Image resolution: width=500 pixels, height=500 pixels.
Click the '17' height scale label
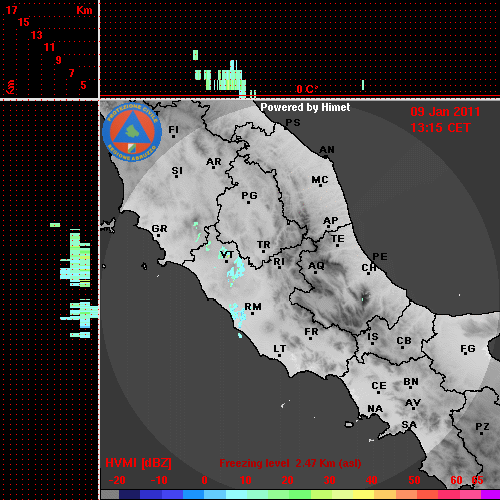(x=11, y=10)
